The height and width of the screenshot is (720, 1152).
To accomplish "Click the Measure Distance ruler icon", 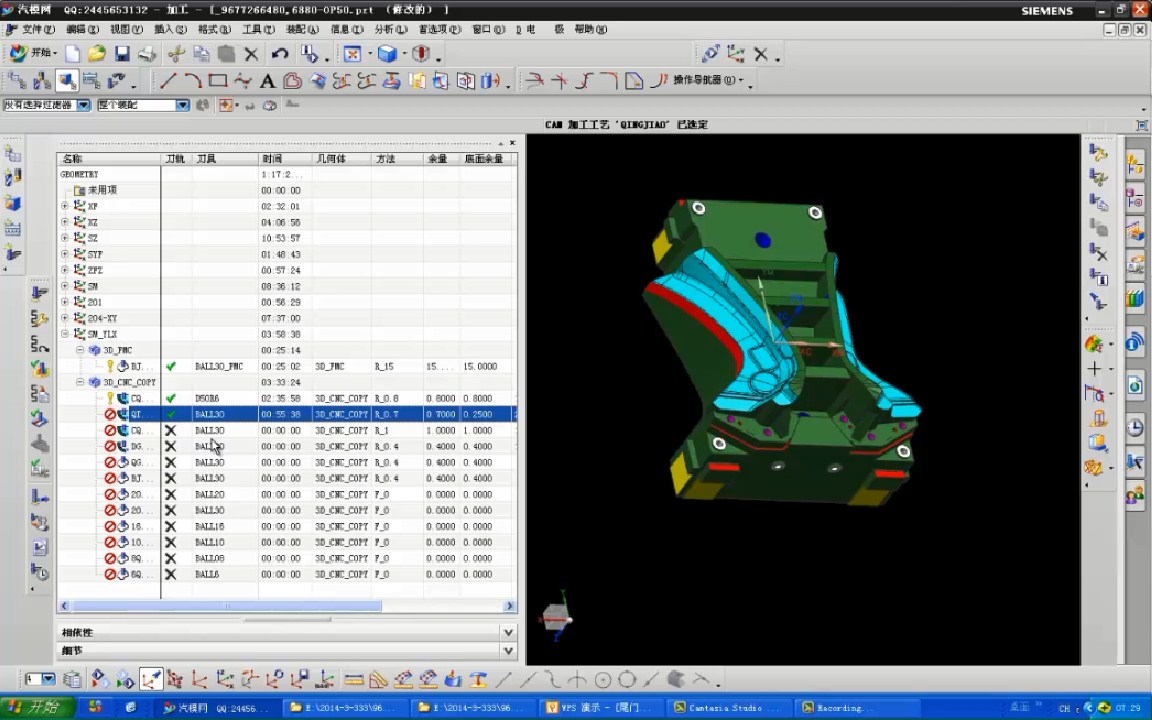I will [x=353, y=680].
